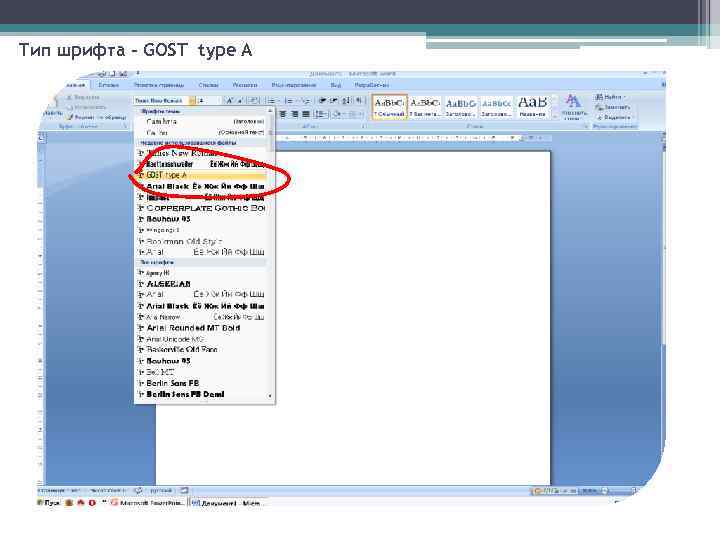Choose ALGERIAN font
The width and height of the screenshot is (720, 540).
(202, 284)
